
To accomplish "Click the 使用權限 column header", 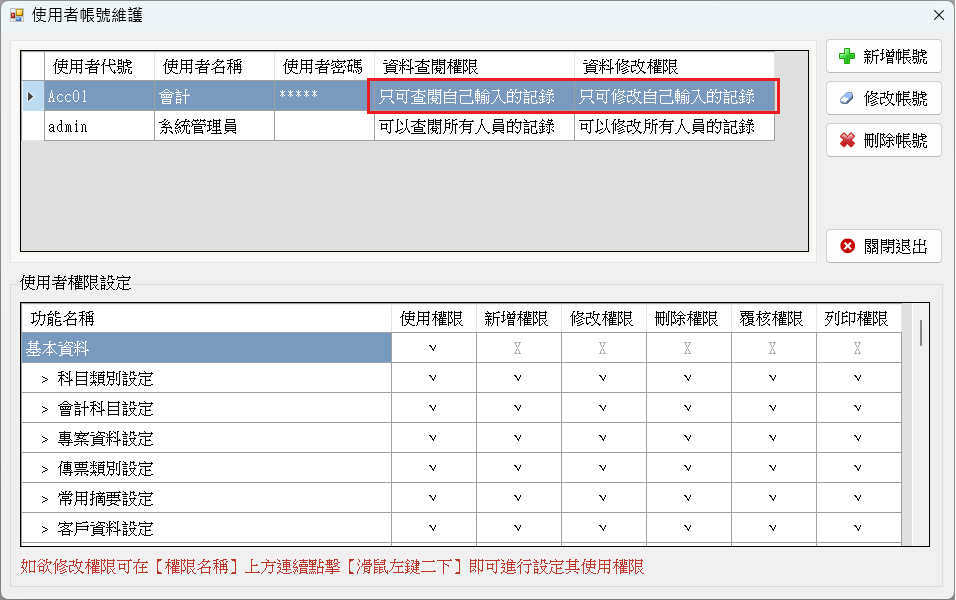I will 433,318.
